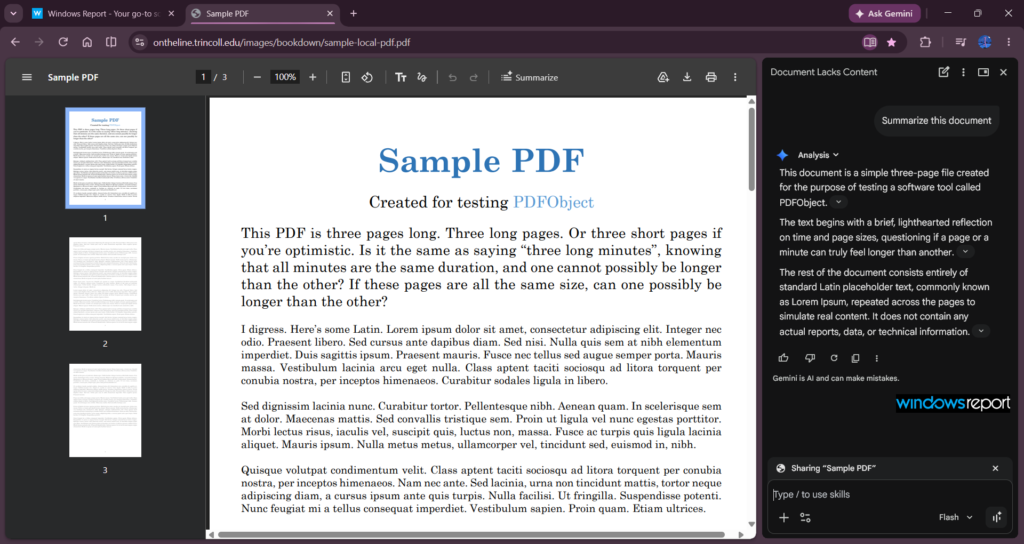Select the Sample PDF tab

[261, 14]
